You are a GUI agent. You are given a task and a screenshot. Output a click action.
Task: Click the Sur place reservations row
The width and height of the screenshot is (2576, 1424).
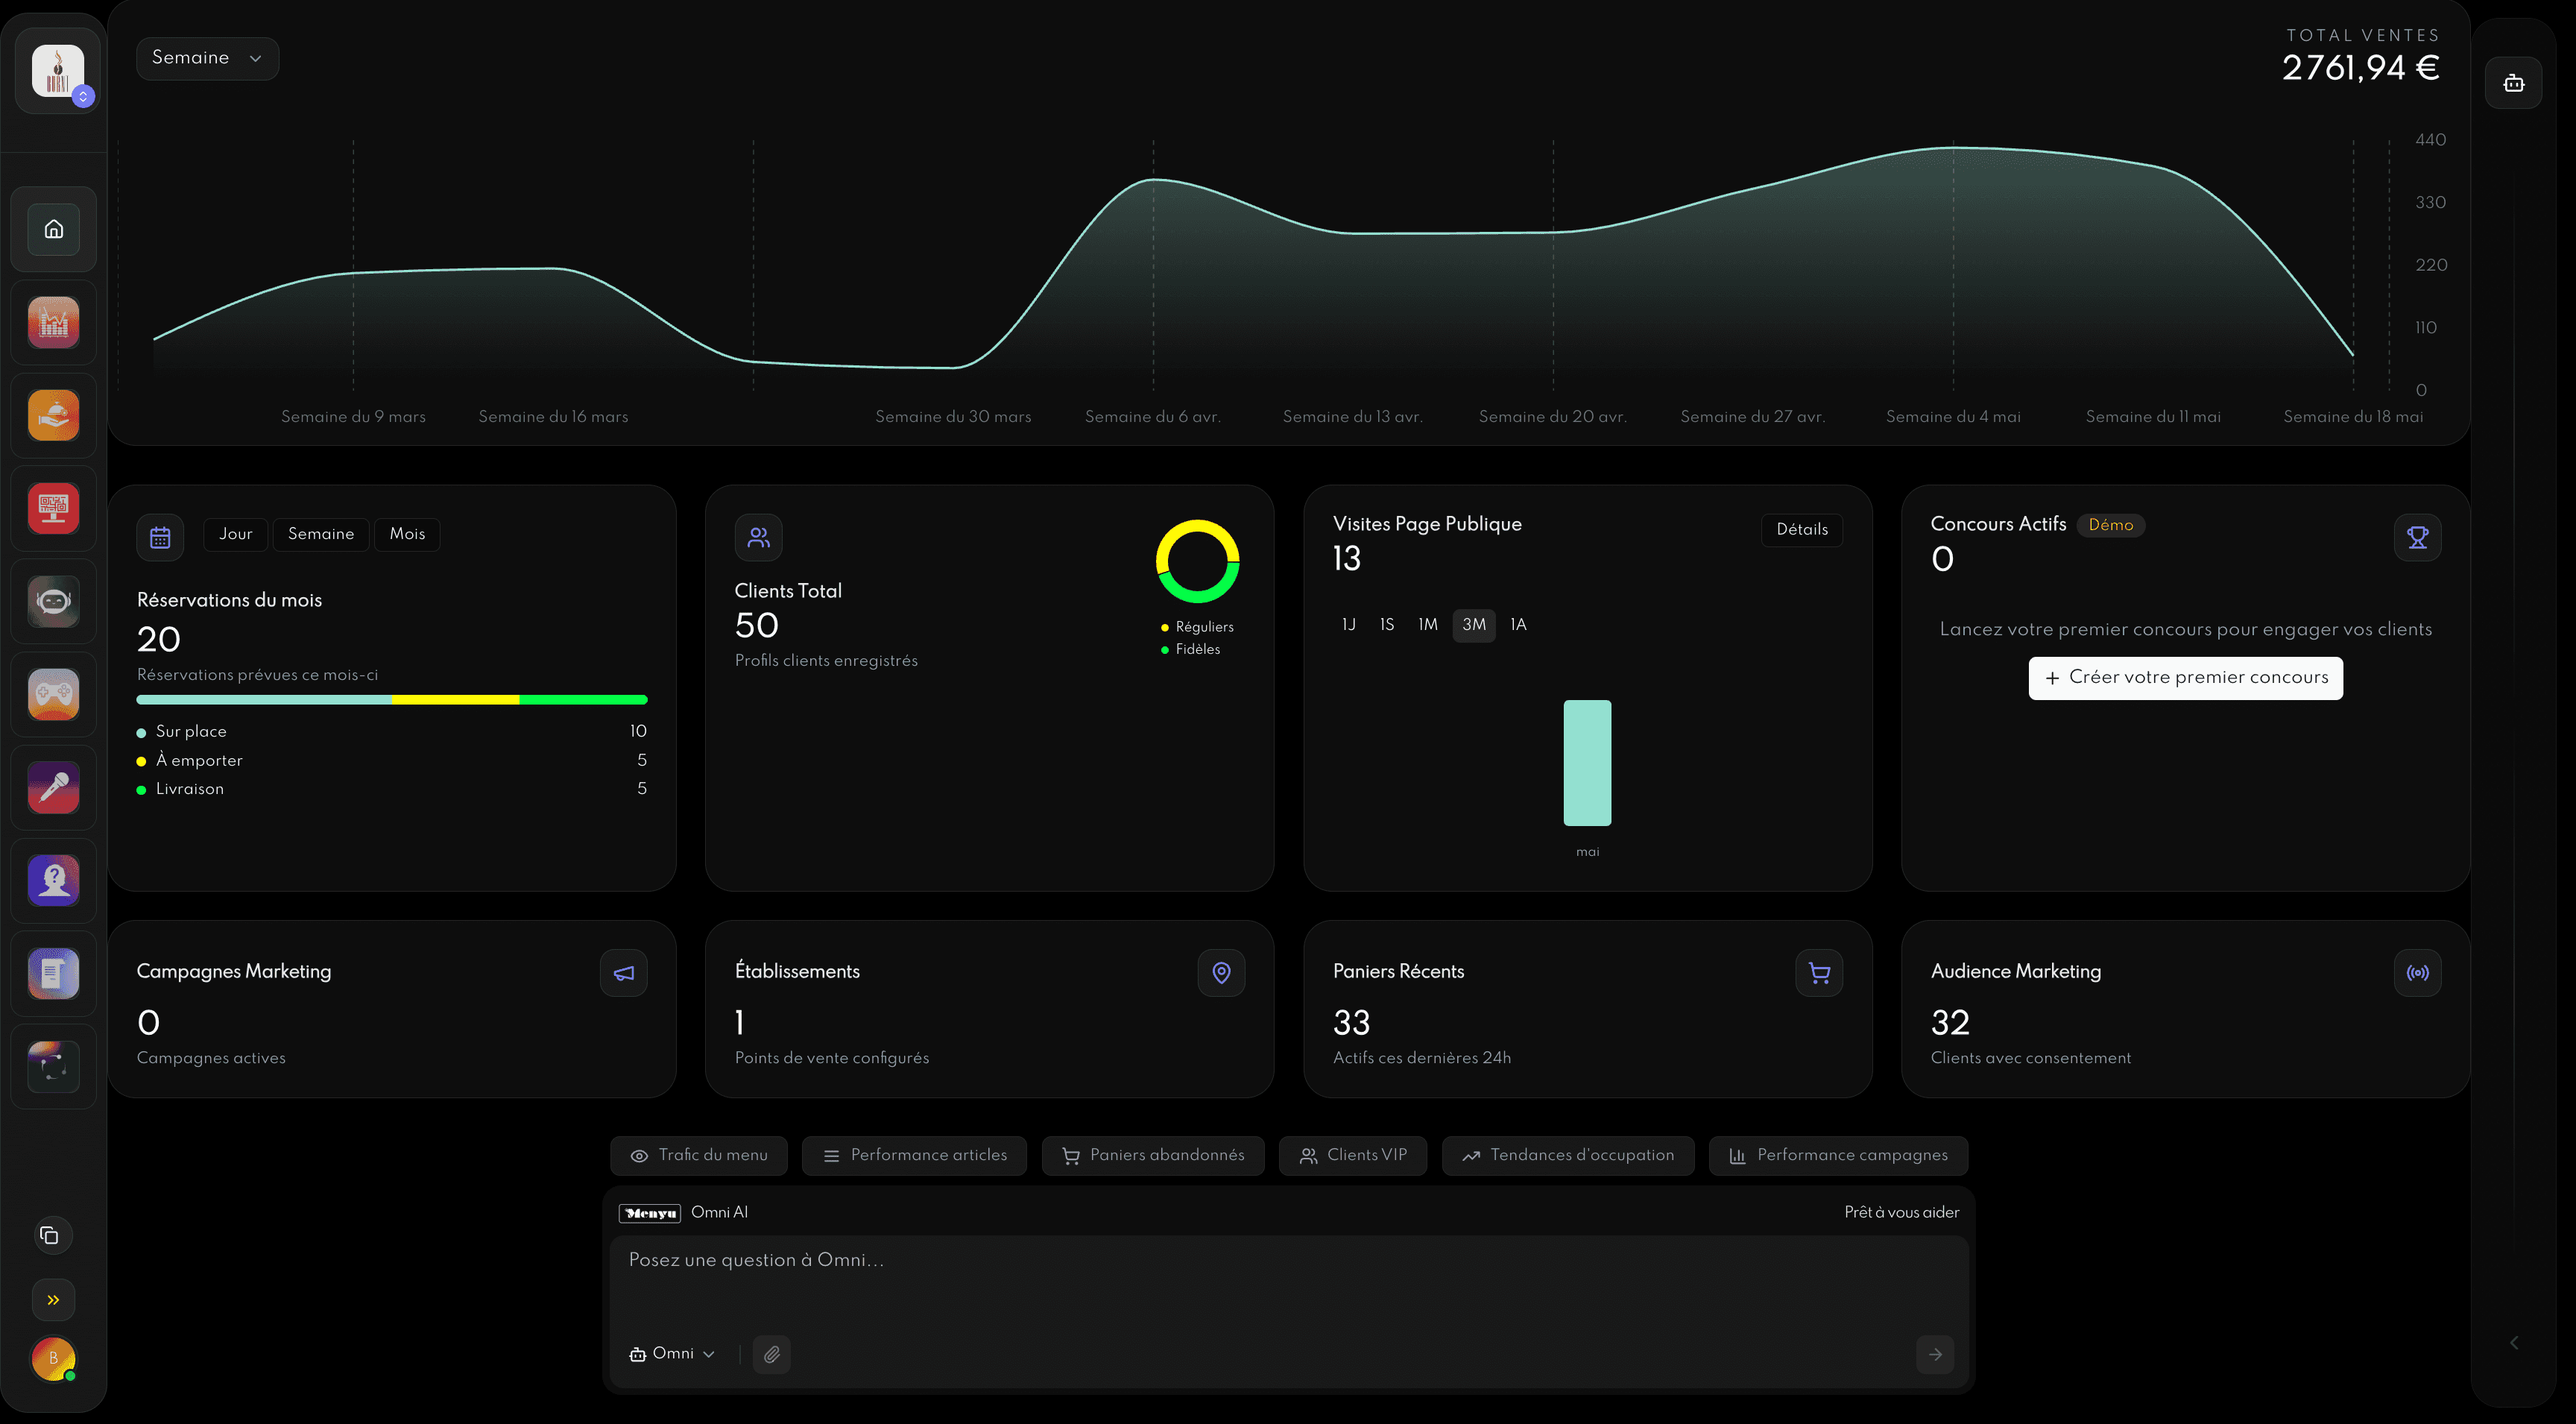tap(392, 732)
